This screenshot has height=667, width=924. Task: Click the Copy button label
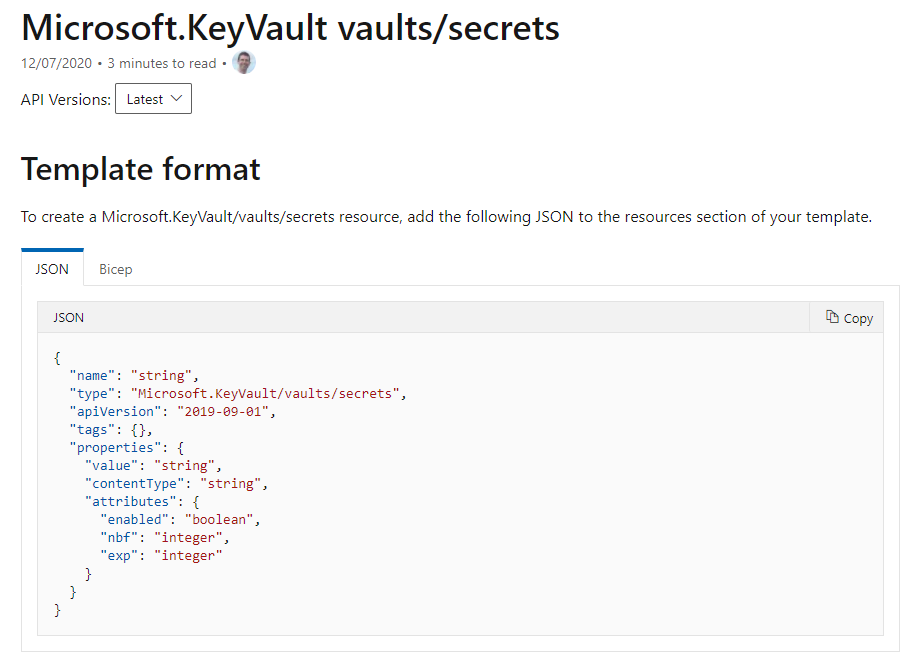click(x=856, y=317)
